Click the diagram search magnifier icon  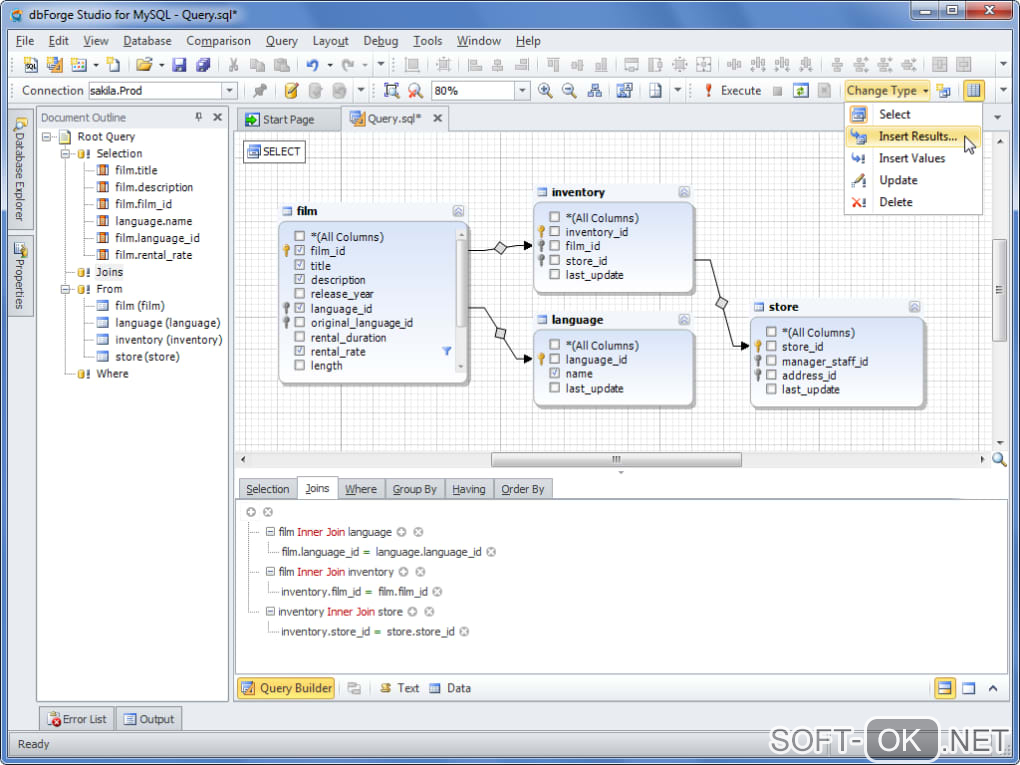coord(999,460)
